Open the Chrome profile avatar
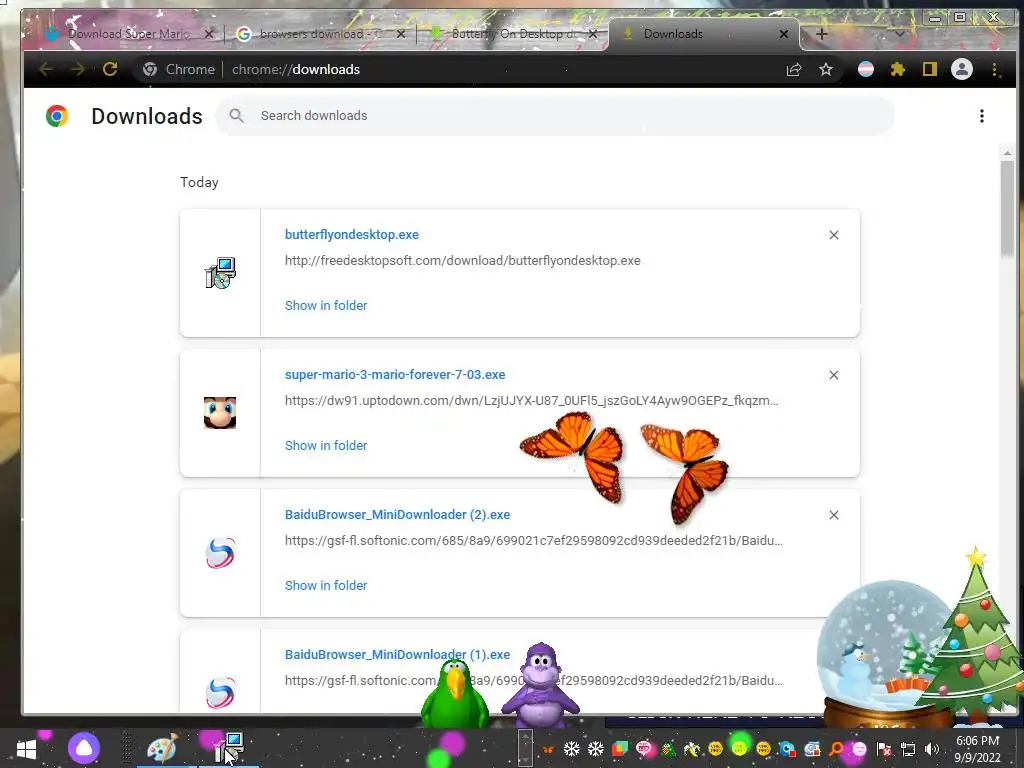The height and width of the screenshot is (768, 1024). [x=962, y=69]
